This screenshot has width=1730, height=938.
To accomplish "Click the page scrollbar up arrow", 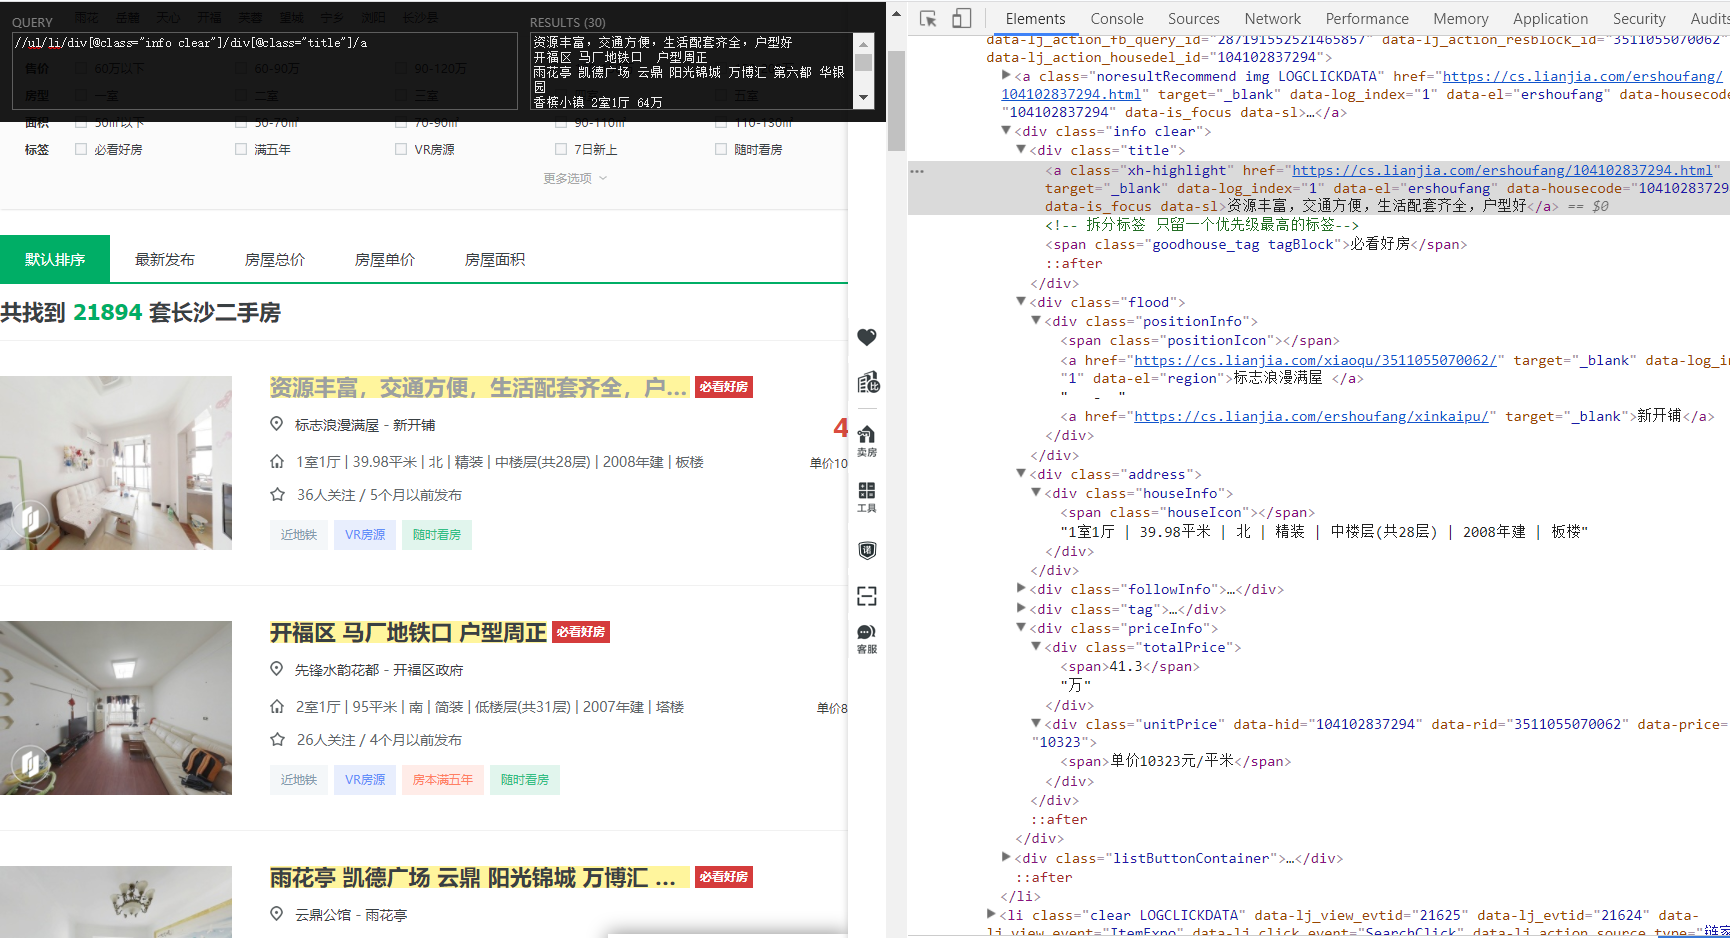I will point(896,14).
